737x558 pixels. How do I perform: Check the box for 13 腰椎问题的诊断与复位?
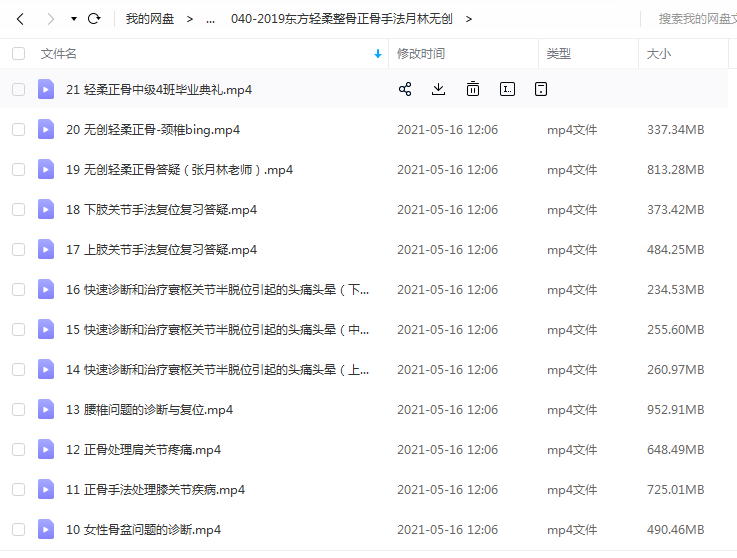point(18,409)
